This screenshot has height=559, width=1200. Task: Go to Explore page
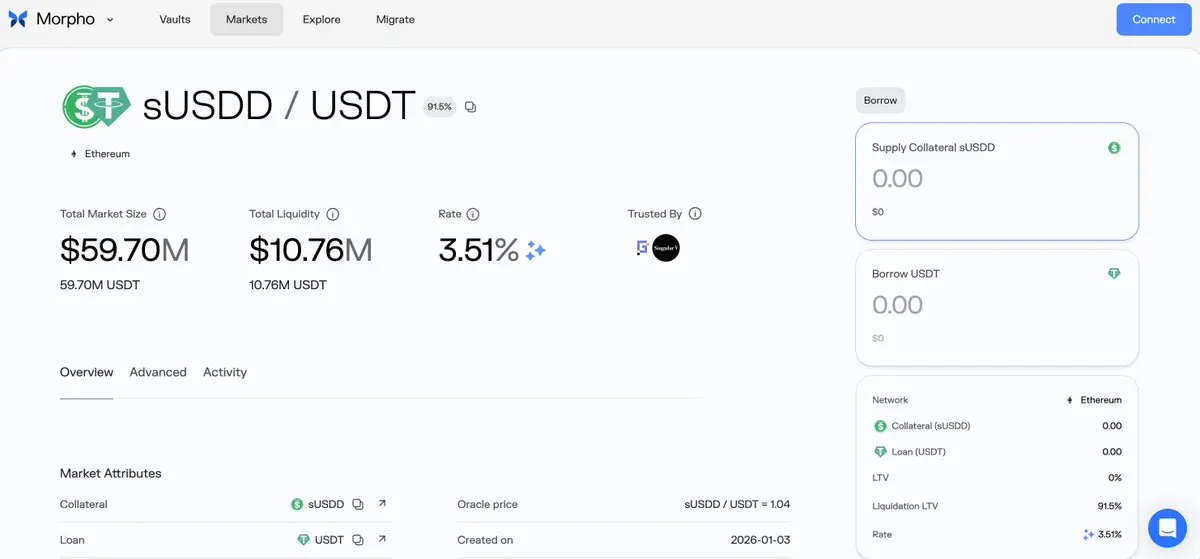(x=321, y=19)
